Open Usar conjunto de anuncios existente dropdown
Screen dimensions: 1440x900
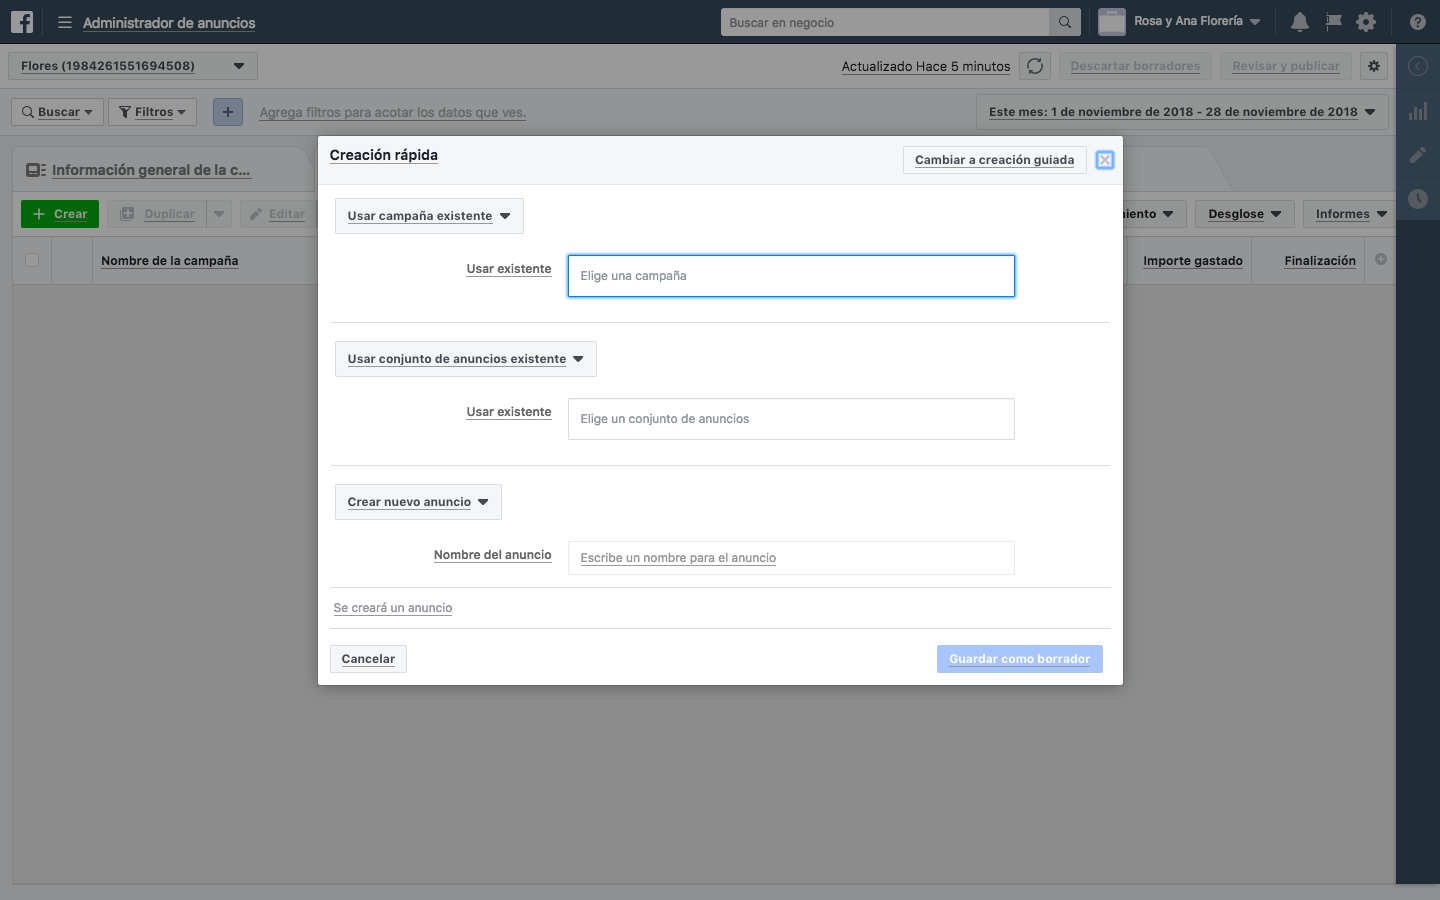[x=466, y=359]
